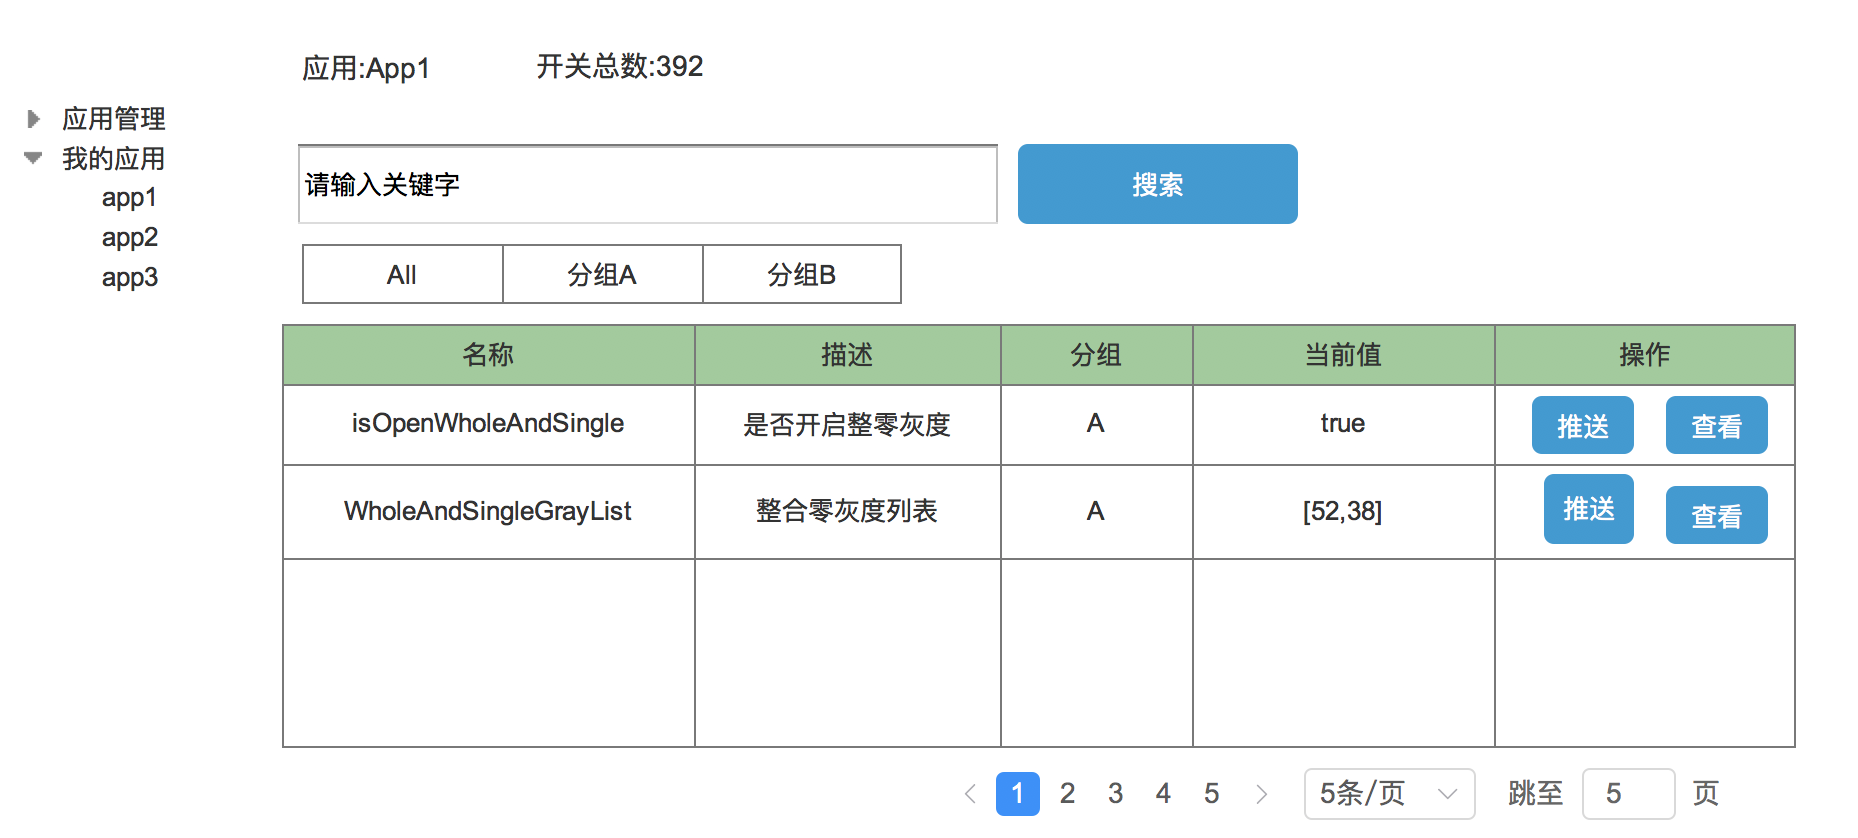Expand the 应用管理 tree arrow
The image size is (1858, 838).
(x=34, y=119)
